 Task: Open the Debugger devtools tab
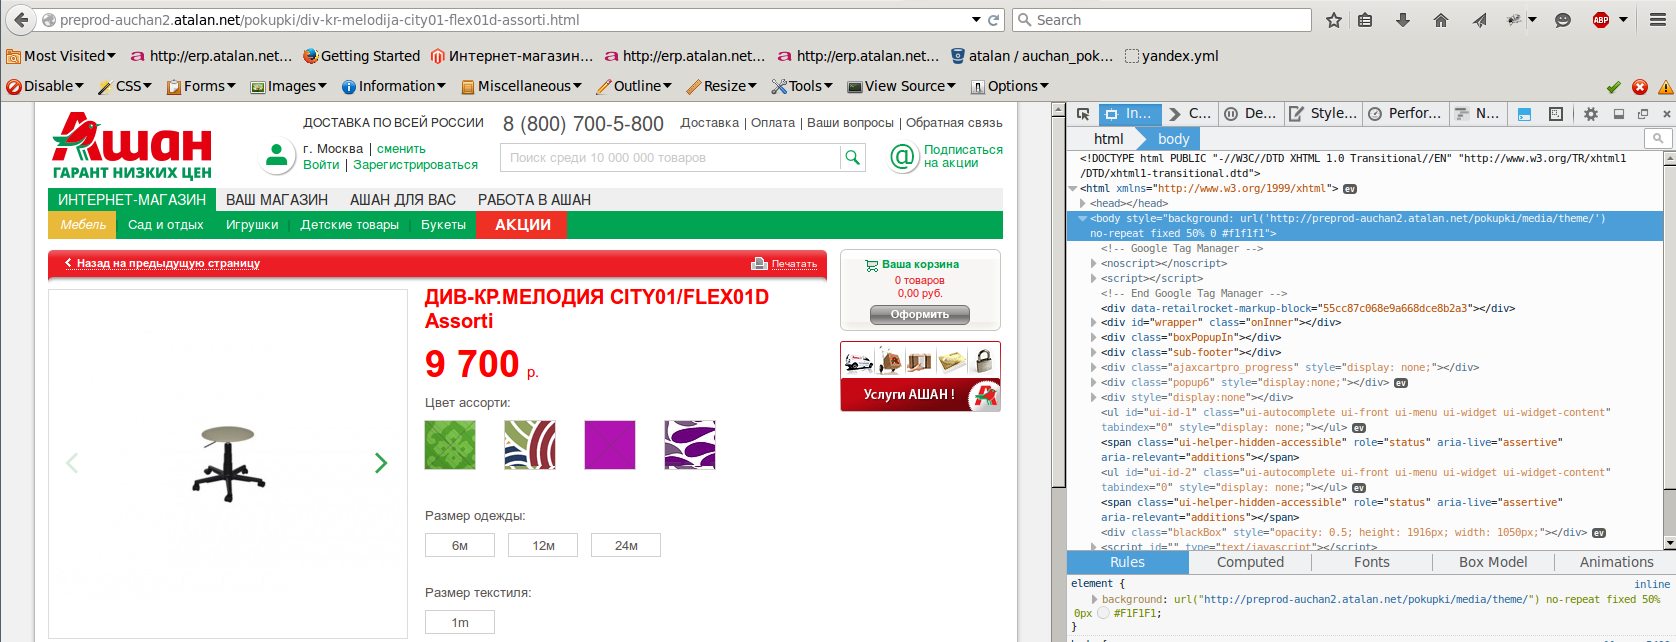point(1250,114)
